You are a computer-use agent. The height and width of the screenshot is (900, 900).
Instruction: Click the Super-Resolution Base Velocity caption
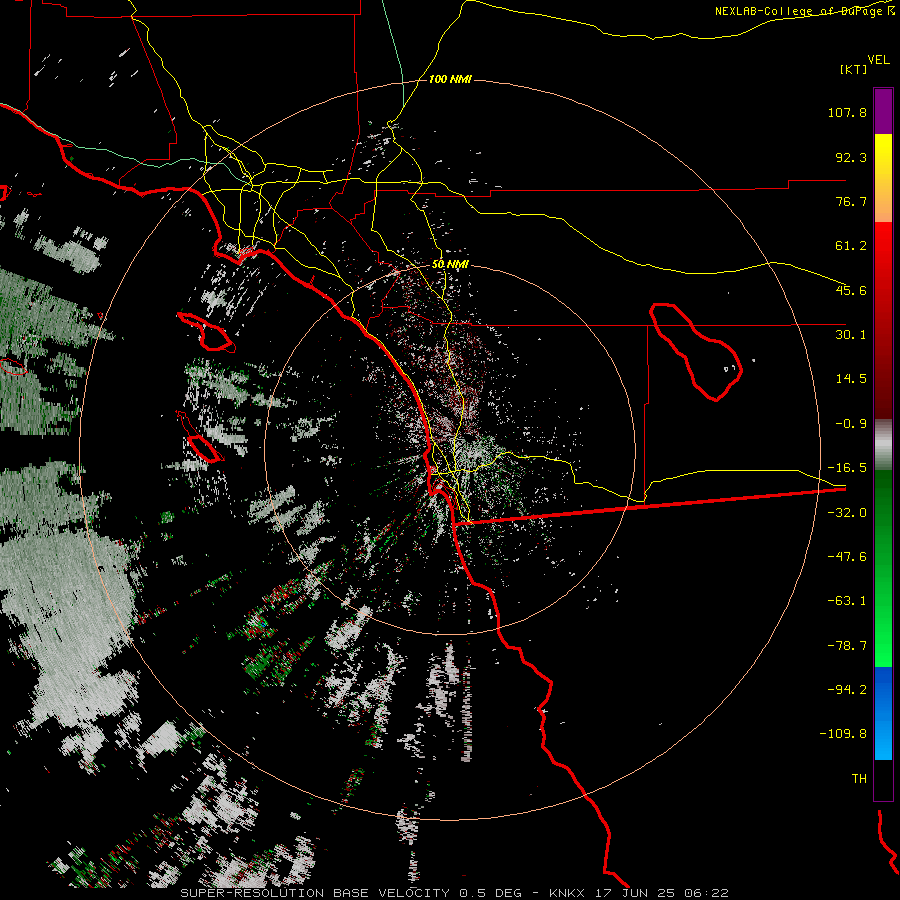[x=315, y=893]
